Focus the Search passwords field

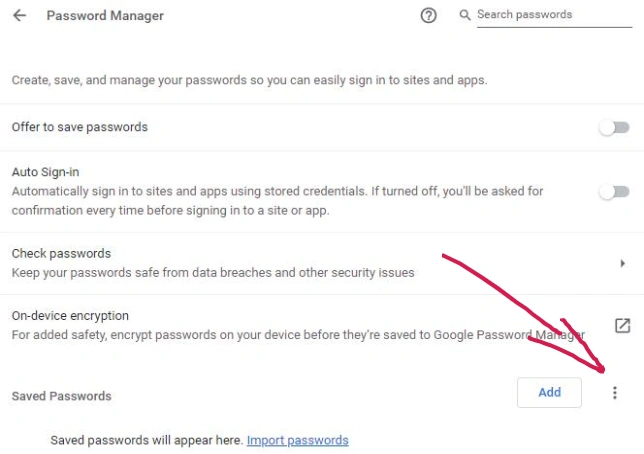(x=554, y=15)
